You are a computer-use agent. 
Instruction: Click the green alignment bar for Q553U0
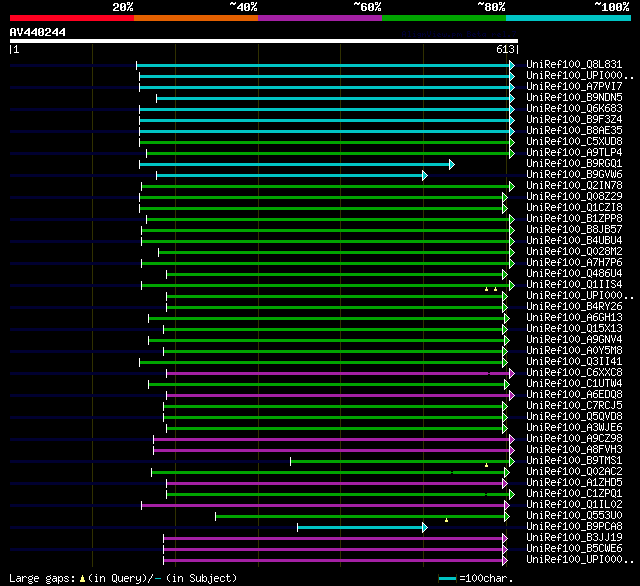pyautogui.click(x=360, y=517)
